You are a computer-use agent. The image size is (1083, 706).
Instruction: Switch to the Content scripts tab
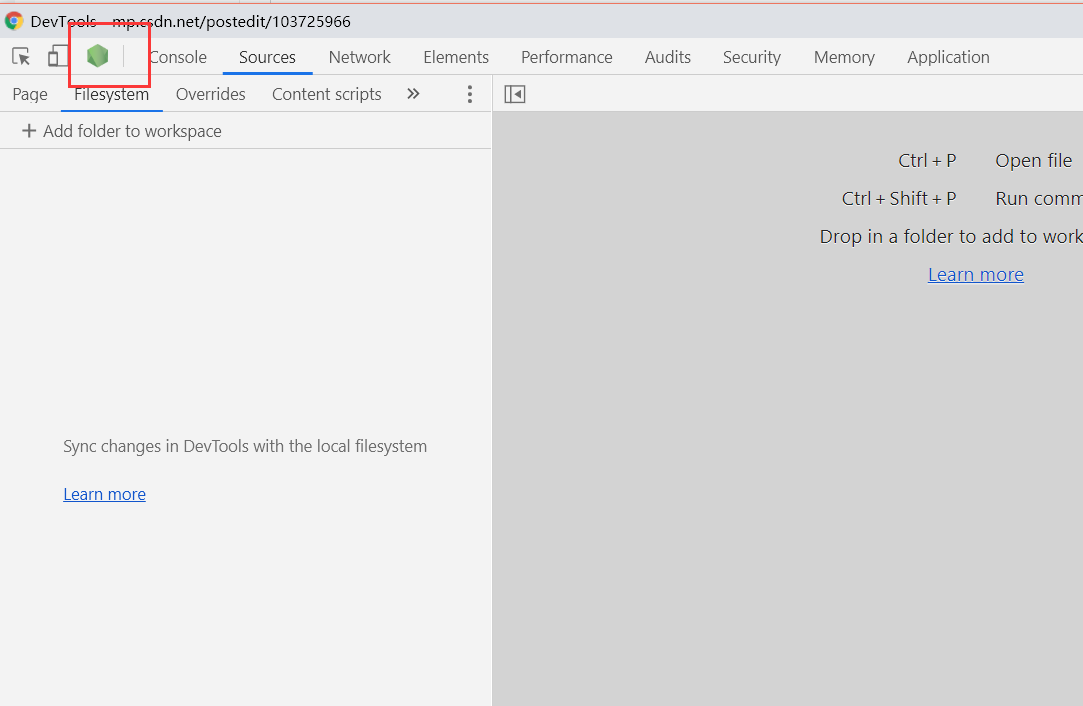pyautogui.click(x=326, y=93)
